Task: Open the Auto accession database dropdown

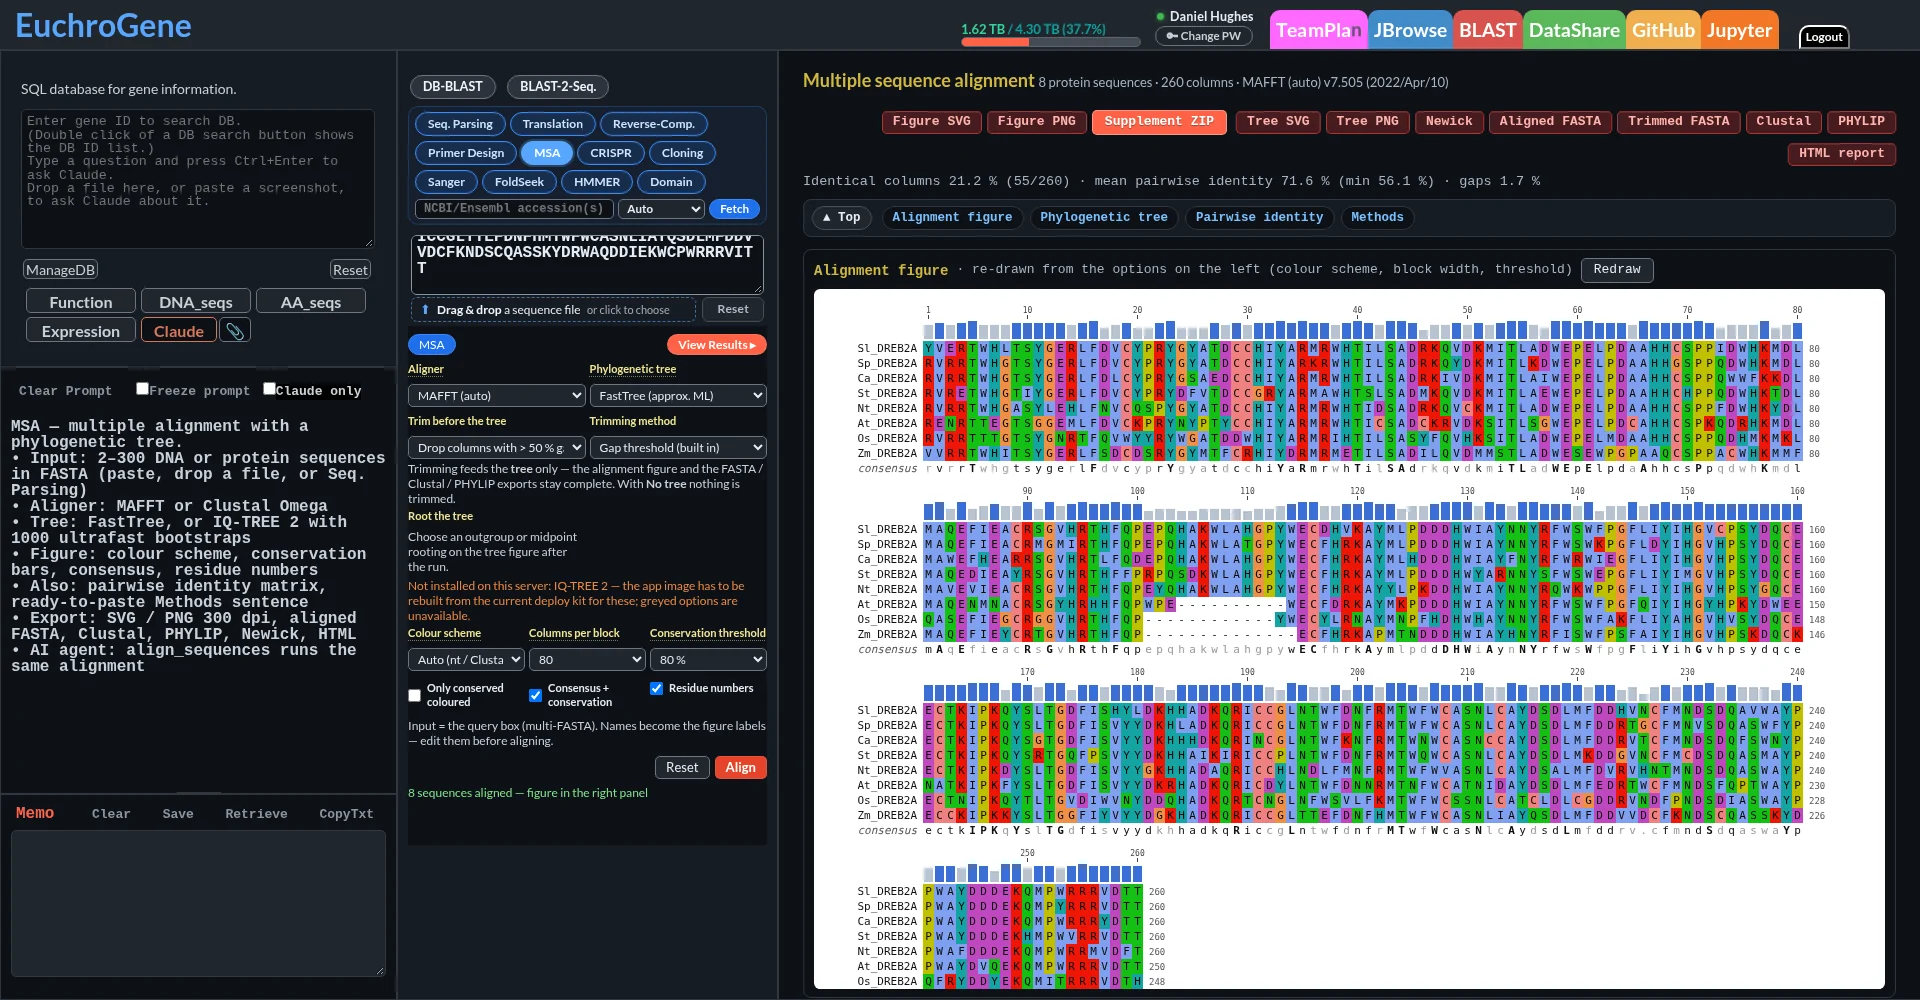Action: click(x=661, y=209)
